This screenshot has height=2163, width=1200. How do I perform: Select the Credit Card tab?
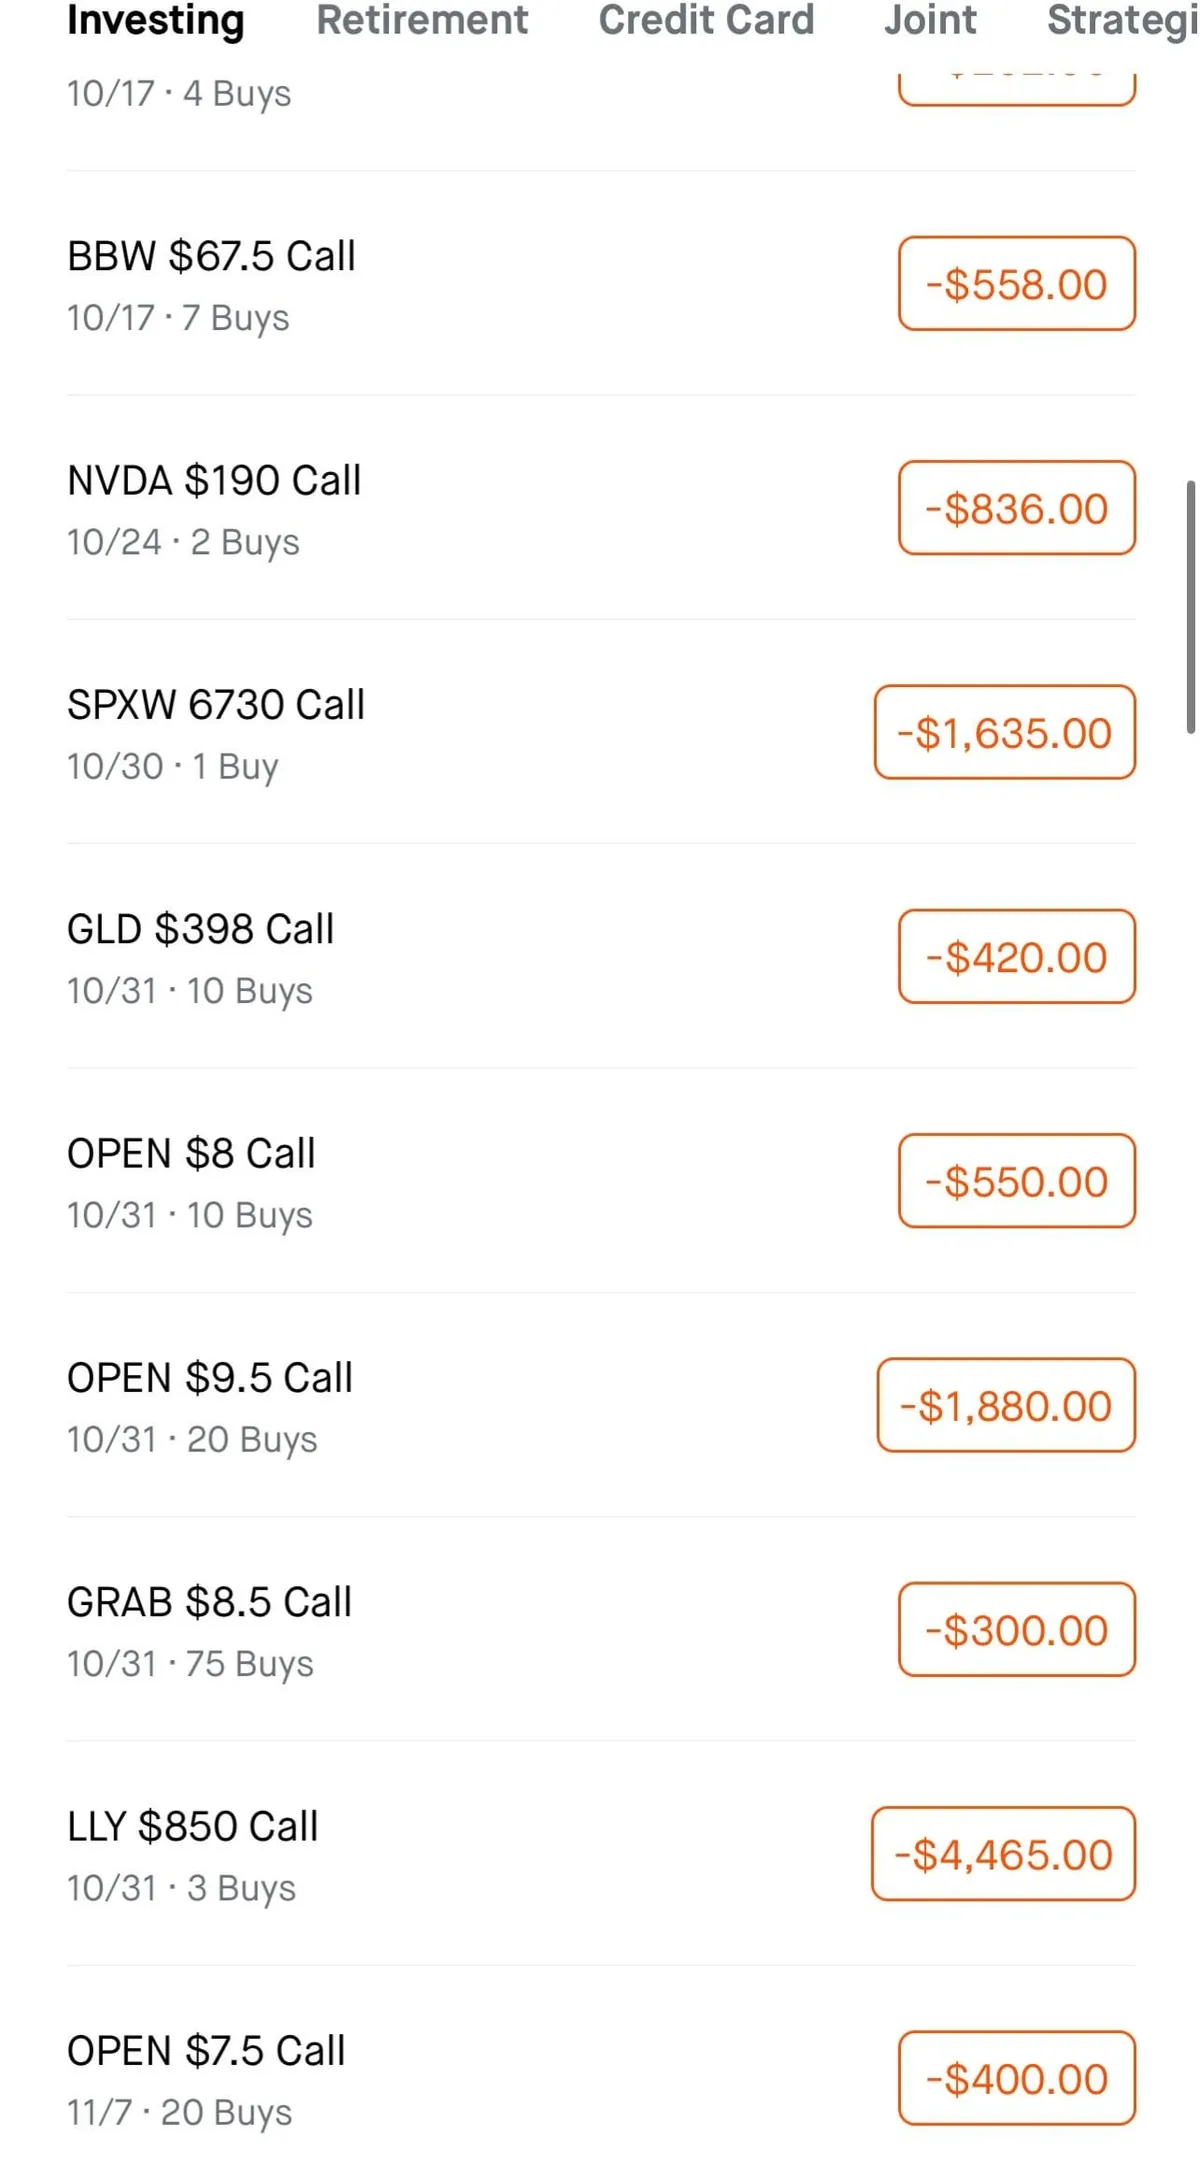click(x=706, y=20)
